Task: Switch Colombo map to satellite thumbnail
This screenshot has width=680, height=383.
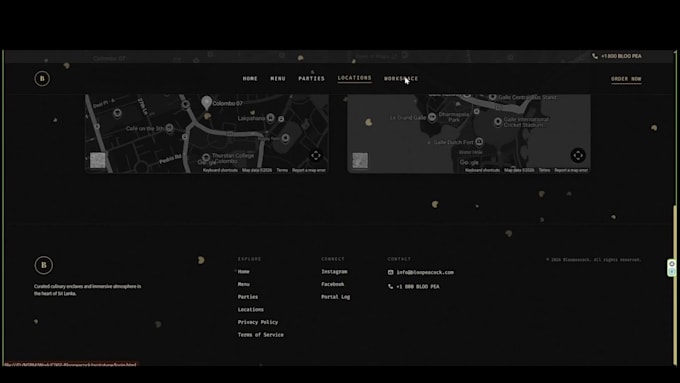Action: pyautogui.click(x=98, y=160)
